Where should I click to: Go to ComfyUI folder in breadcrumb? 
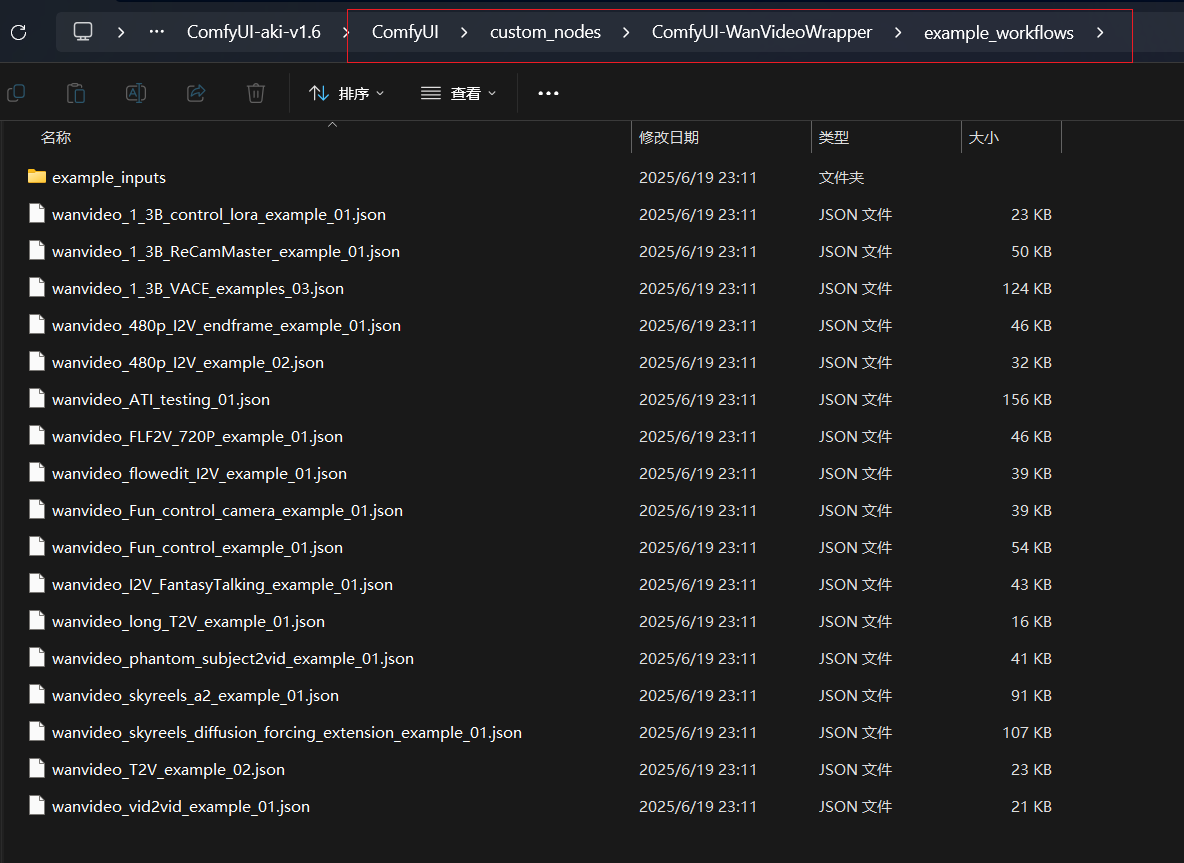pyautogui.click(x=405, y=32)
